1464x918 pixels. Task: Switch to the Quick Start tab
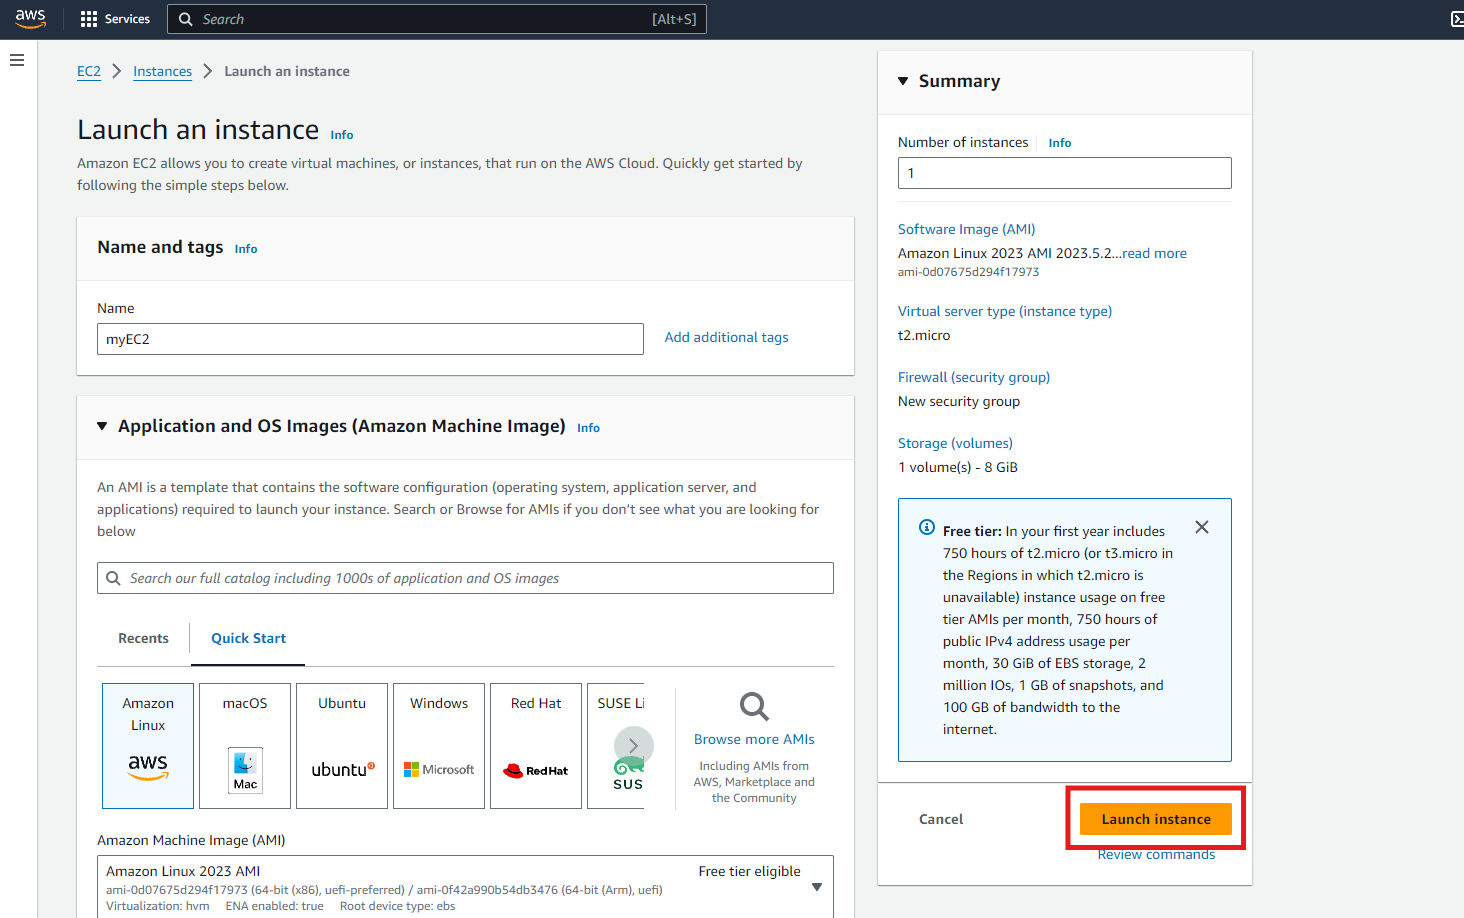[248, 638]
